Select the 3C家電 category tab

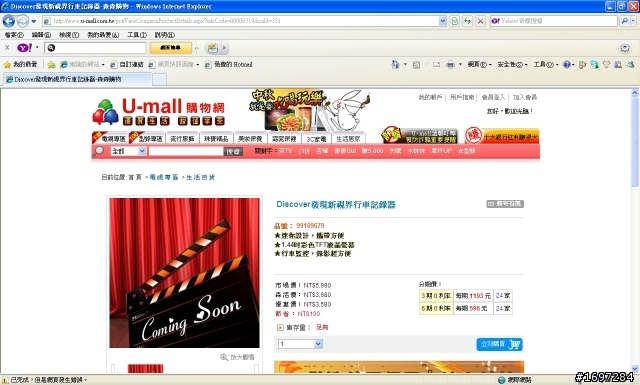316,139
